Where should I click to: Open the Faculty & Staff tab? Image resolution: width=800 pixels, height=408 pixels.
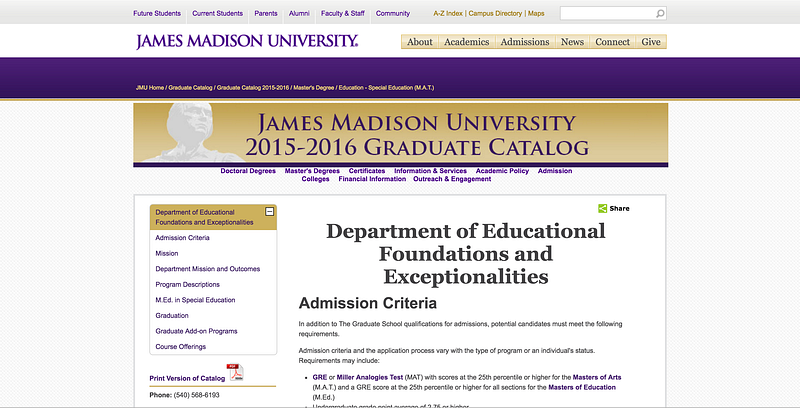pos(342,13)
